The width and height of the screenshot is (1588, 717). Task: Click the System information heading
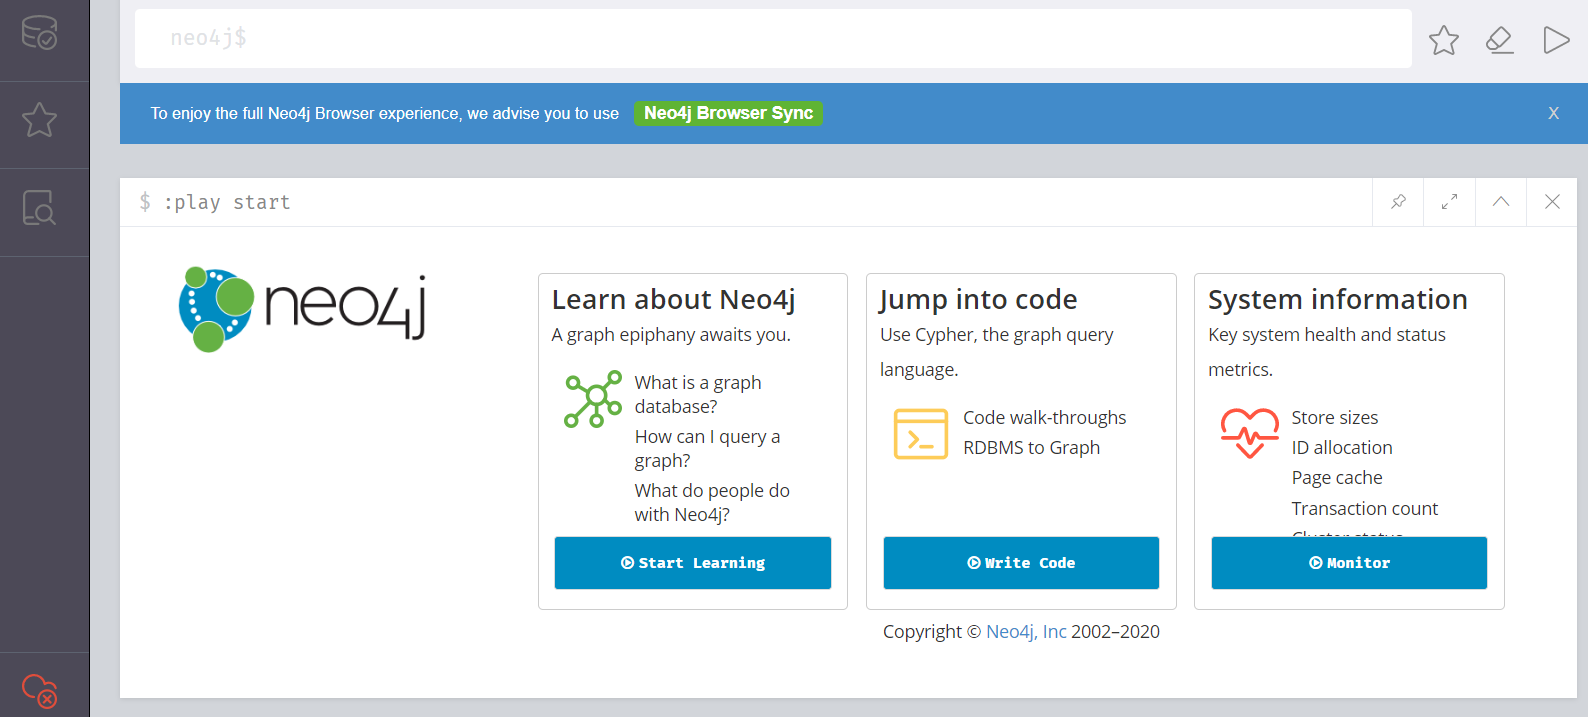[x=1338, y=300]
